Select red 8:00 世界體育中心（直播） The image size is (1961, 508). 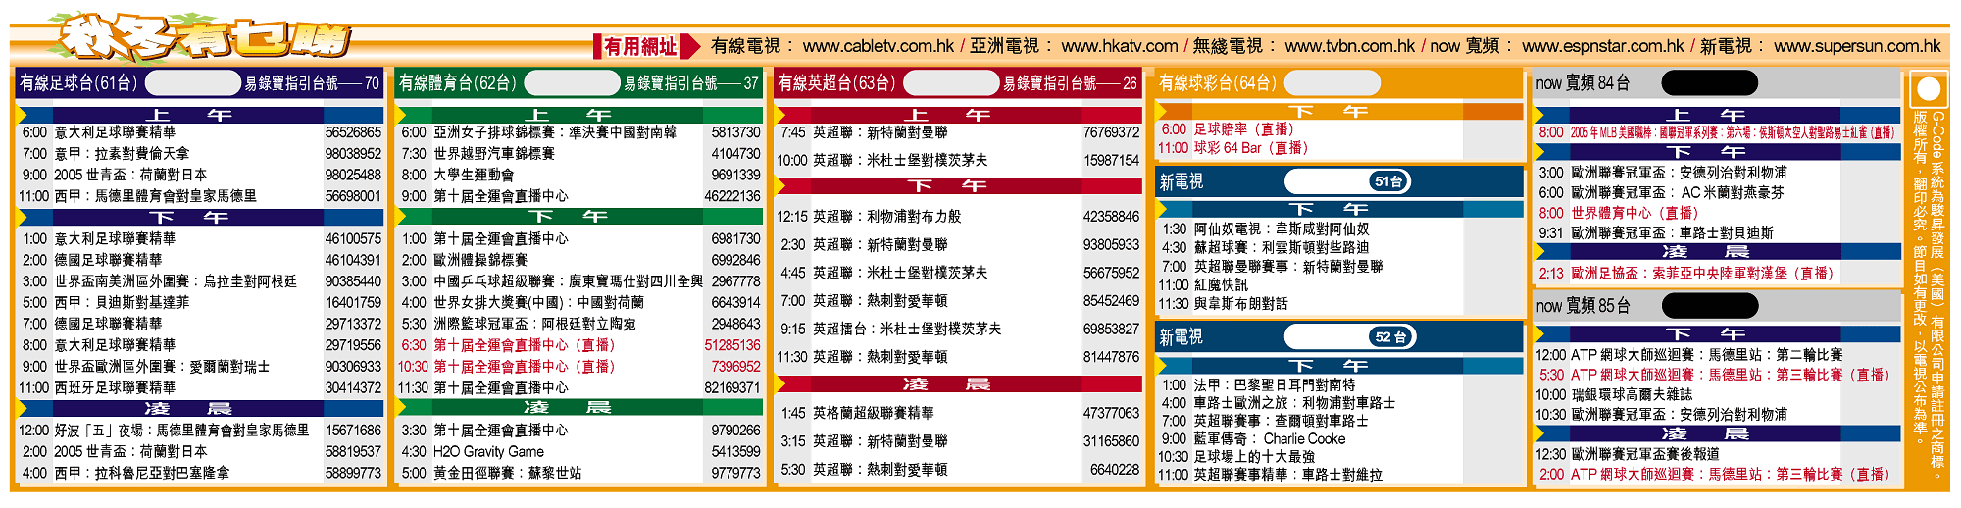click(1618, 213)
